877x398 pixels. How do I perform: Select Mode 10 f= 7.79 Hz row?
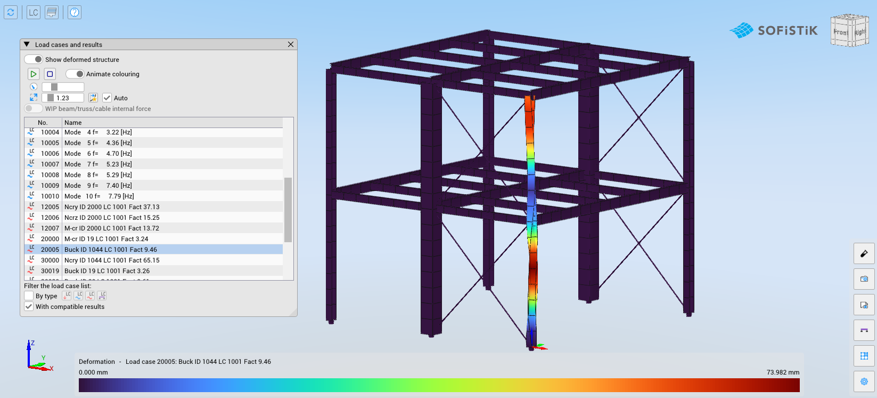[x=154, y=196]
